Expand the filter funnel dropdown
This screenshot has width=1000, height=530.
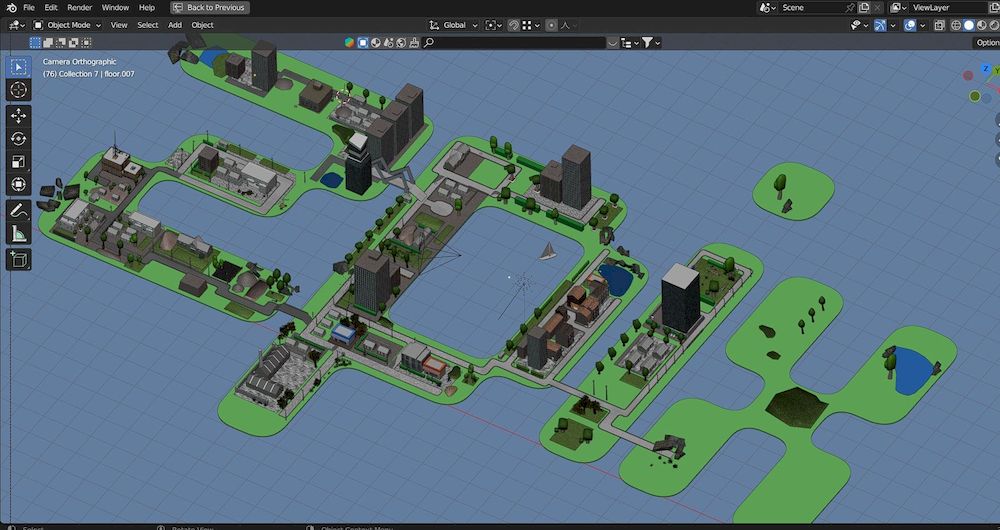point(651,43)
